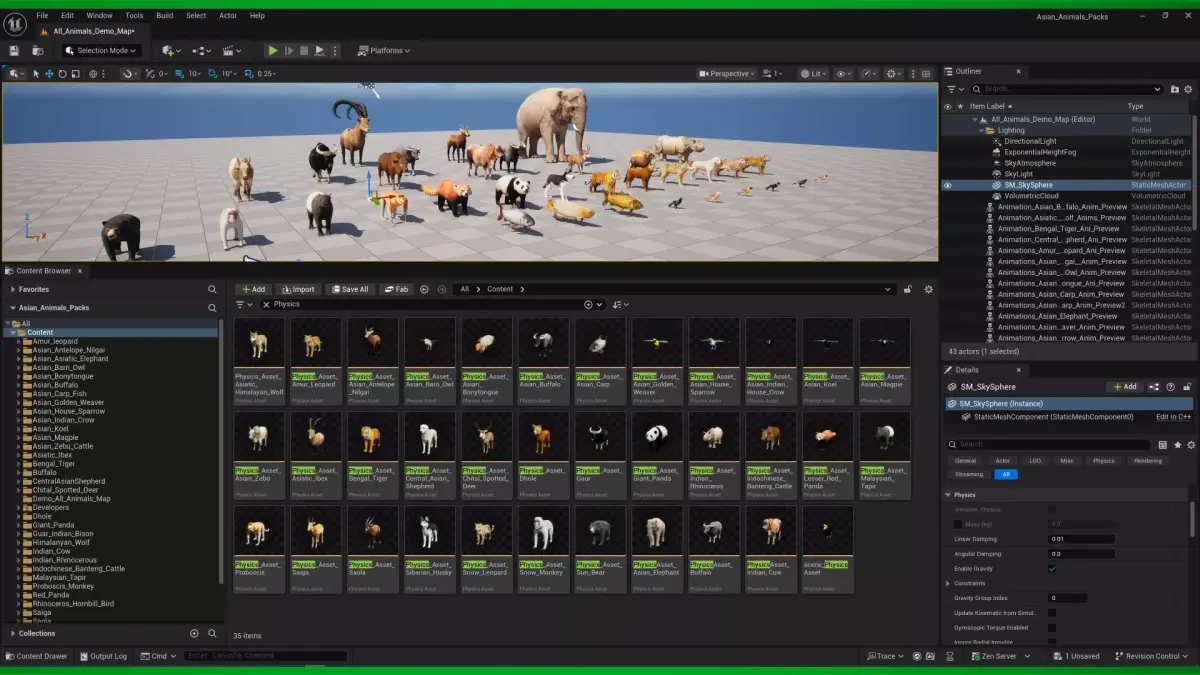Click the Details favorites star icon
Screen dimensions: 1200x675
click(1177, 444)
